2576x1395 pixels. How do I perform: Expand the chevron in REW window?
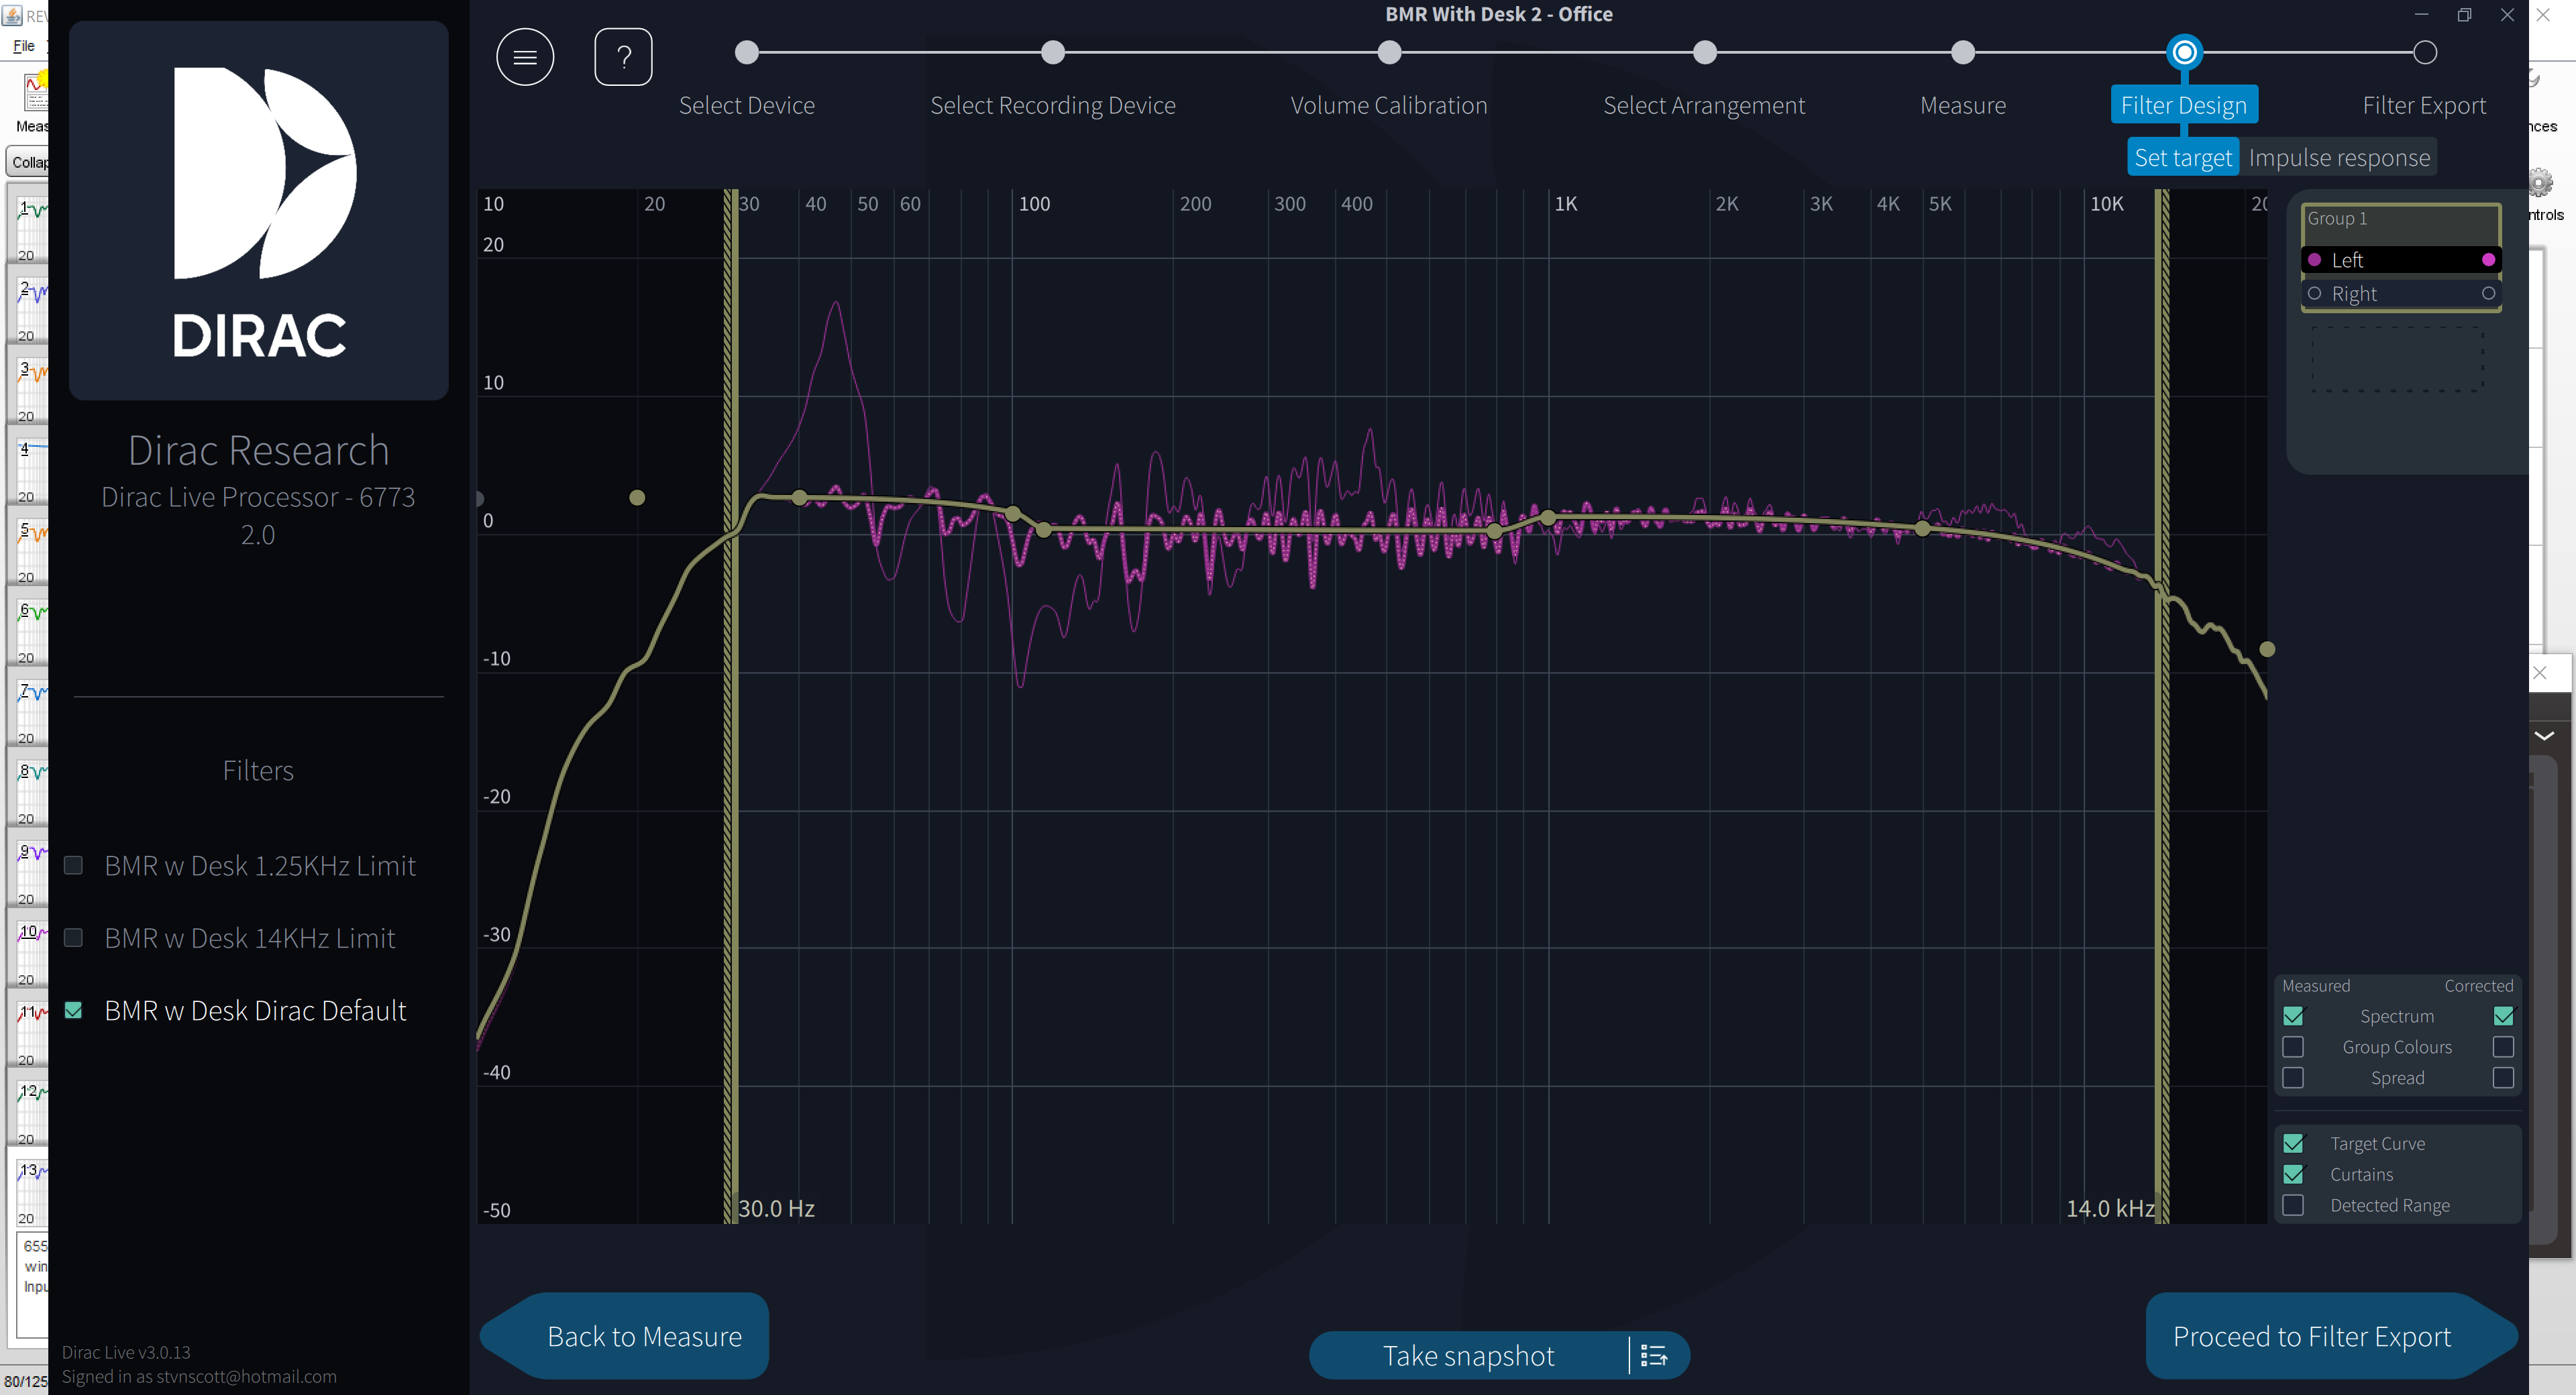(2545, 736)
